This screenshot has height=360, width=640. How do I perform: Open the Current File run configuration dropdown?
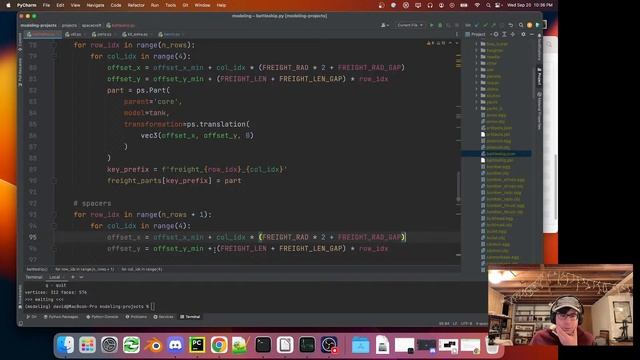click(410, 25)
